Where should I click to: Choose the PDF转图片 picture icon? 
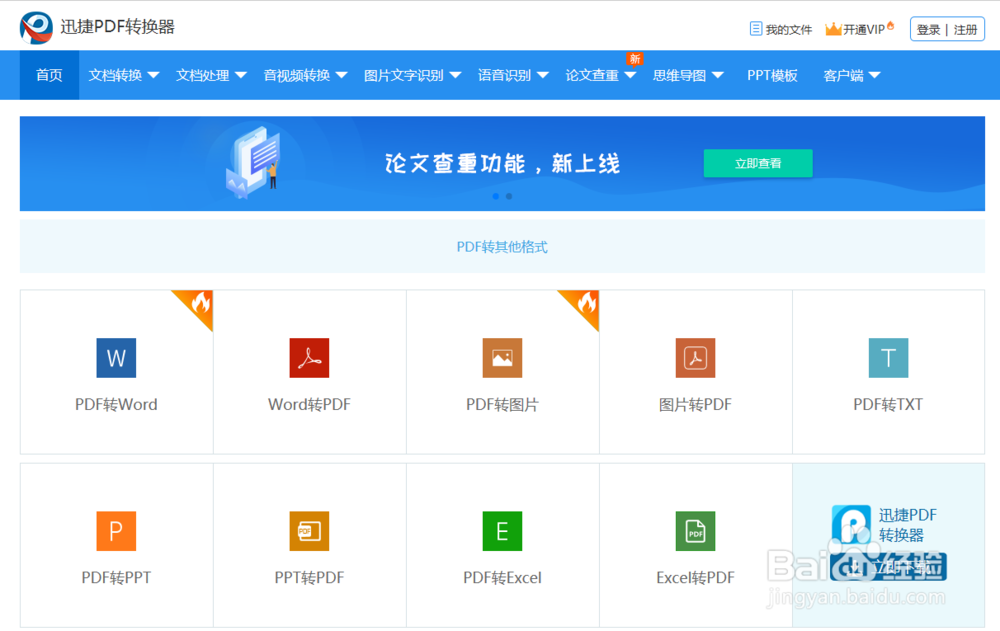[503, 358]
